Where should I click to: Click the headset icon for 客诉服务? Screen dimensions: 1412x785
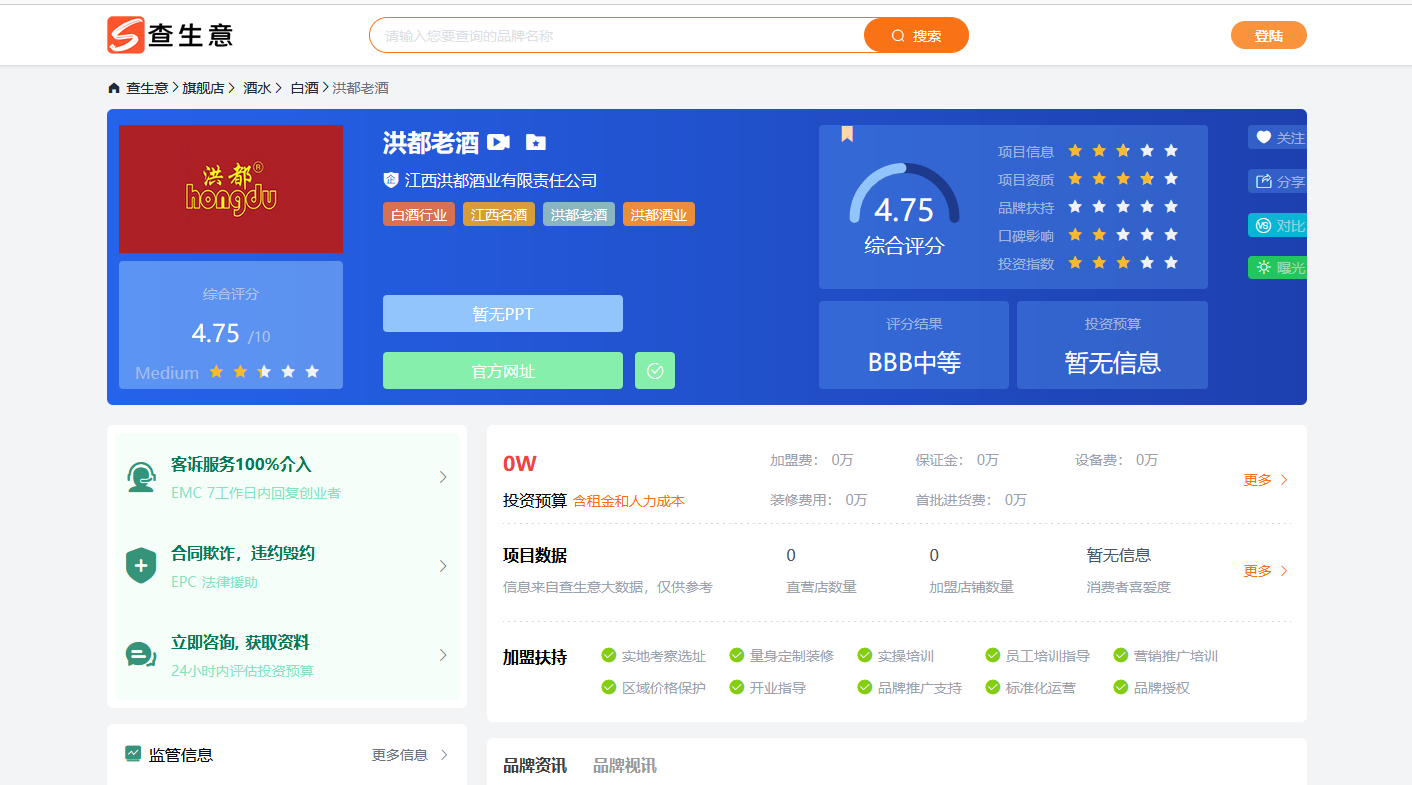[x=141, y=477]
